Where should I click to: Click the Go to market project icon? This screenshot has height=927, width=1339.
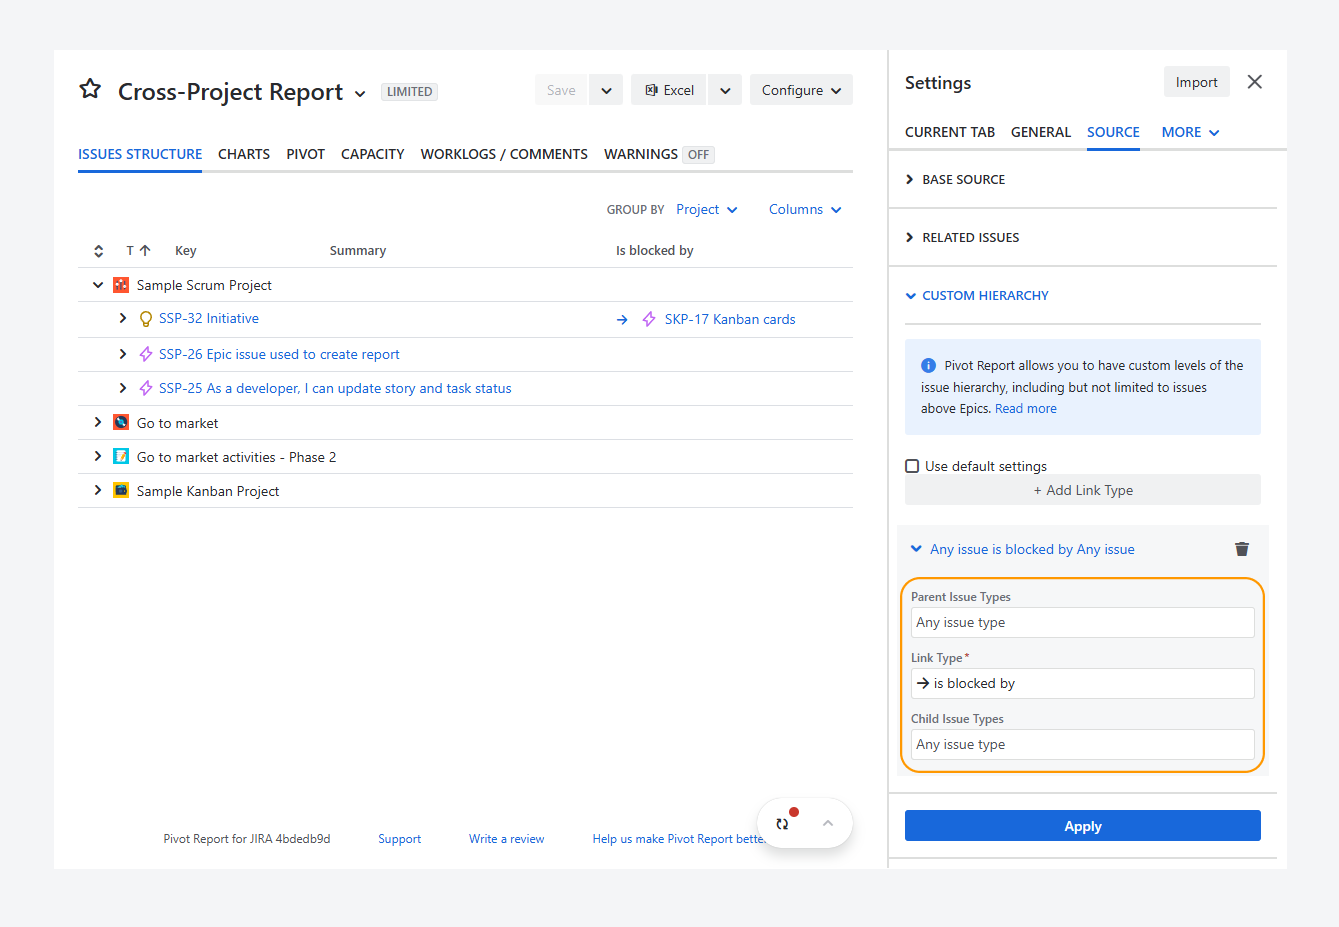pyautogui.click(x=121, y=422)
